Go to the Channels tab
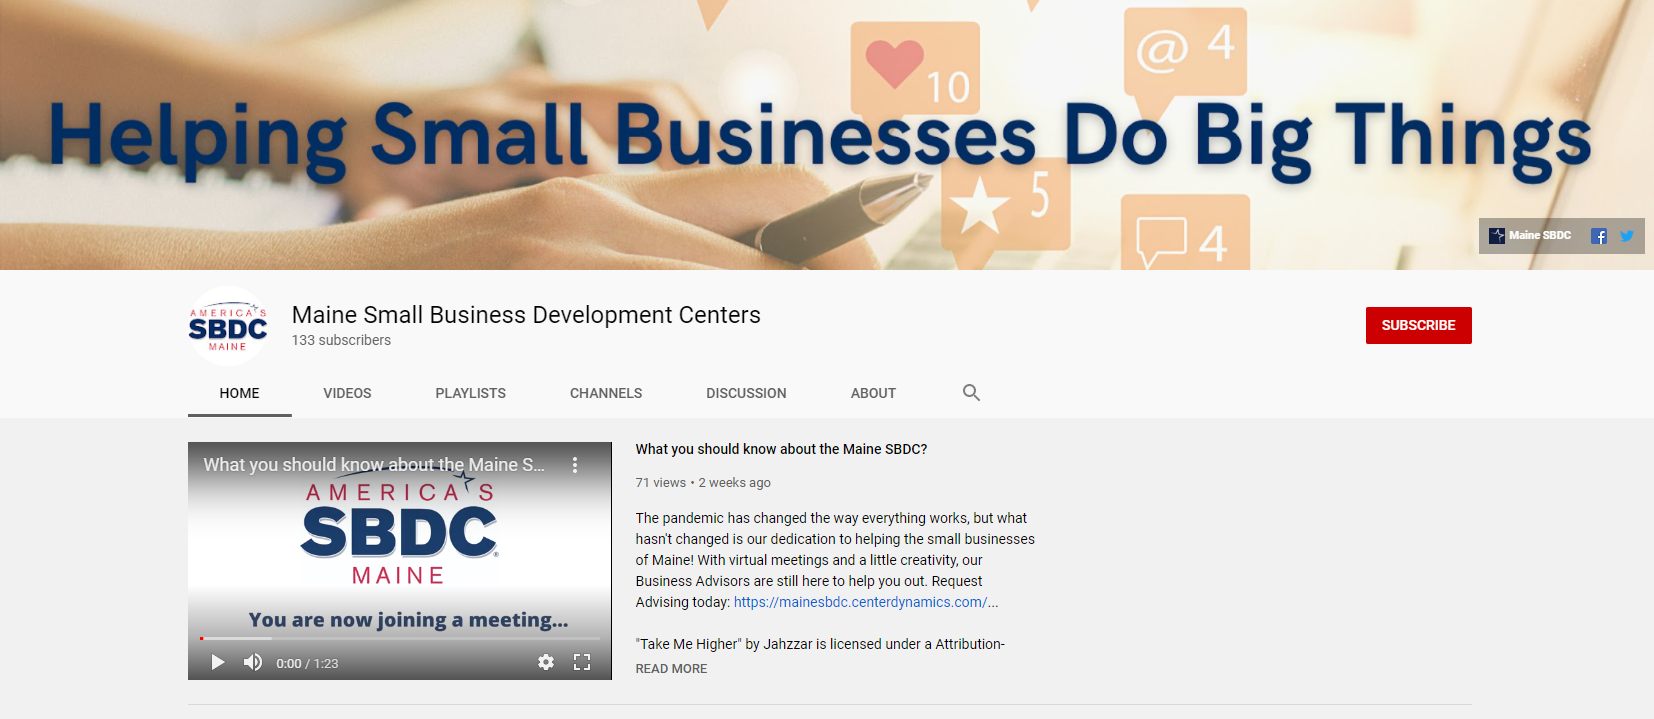Image resolution: width=1654 pixels, height=719 pixels. (606, 393)
